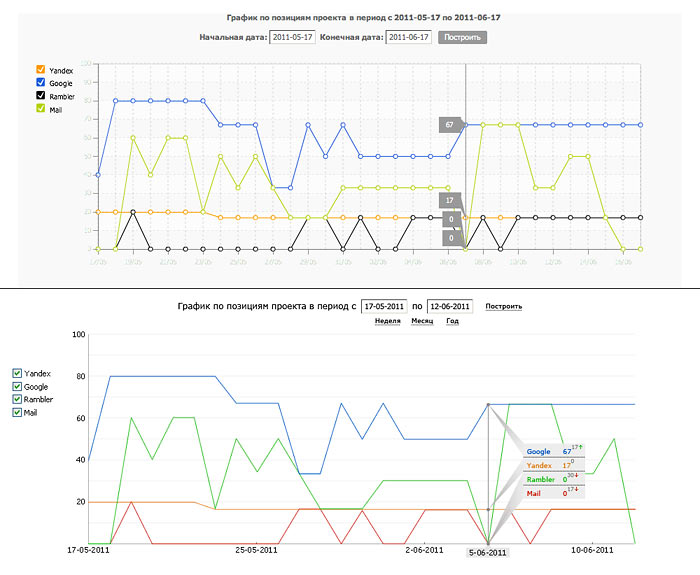Toggle the black Rambler legend checkbox

(41, 96)
